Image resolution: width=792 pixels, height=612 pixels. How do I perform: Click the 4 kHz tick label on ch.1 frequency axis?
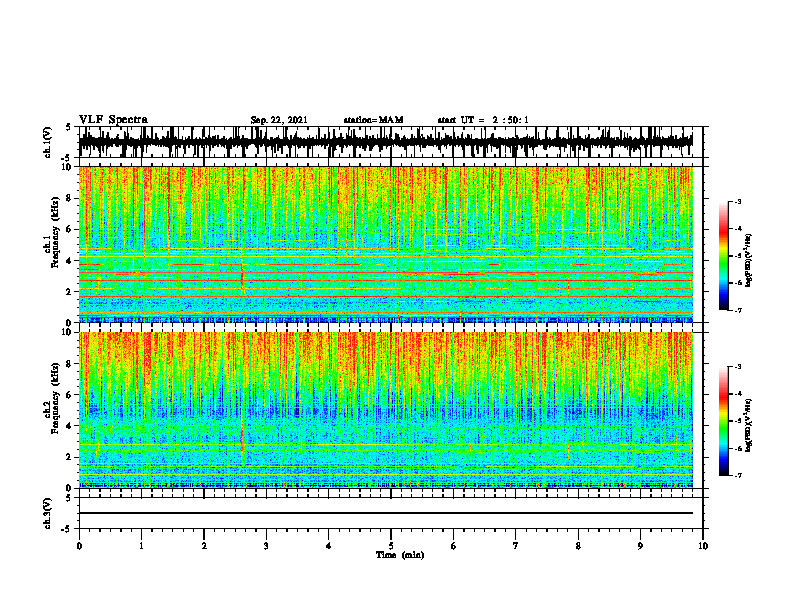(x=69, y=261)
